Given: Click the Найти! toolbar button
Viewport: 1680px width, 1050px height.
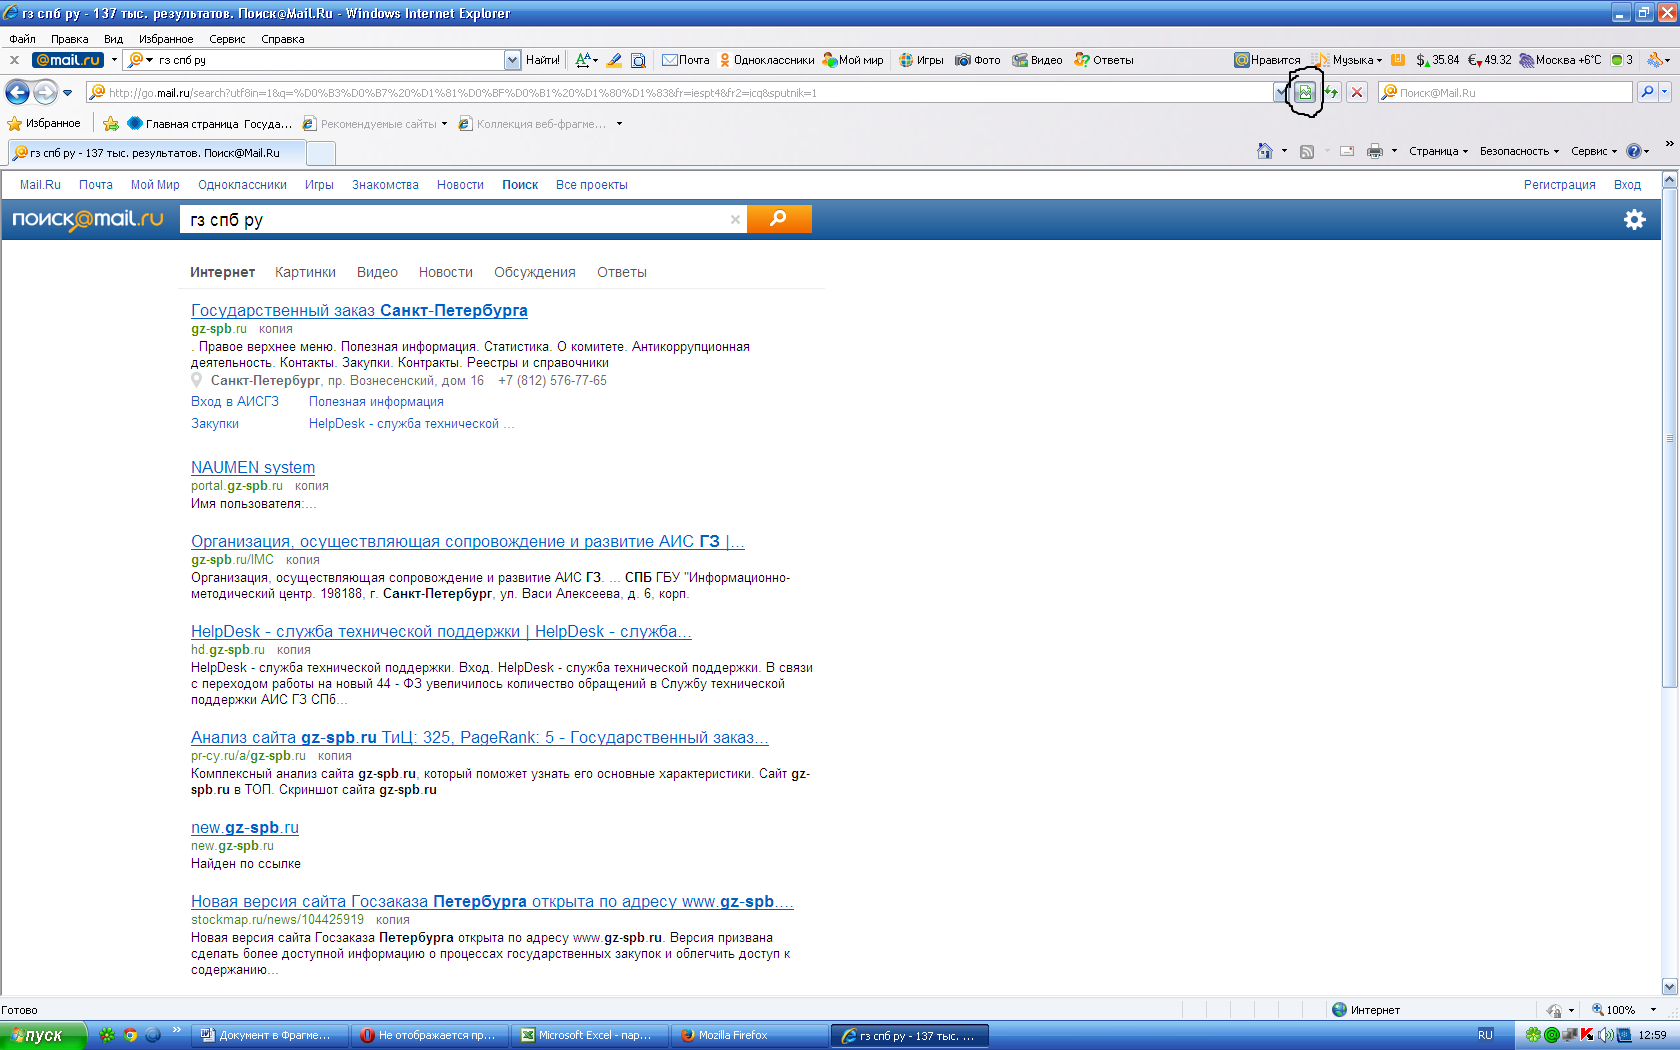Looking at the screenshot, I should (x=542, y=60).
